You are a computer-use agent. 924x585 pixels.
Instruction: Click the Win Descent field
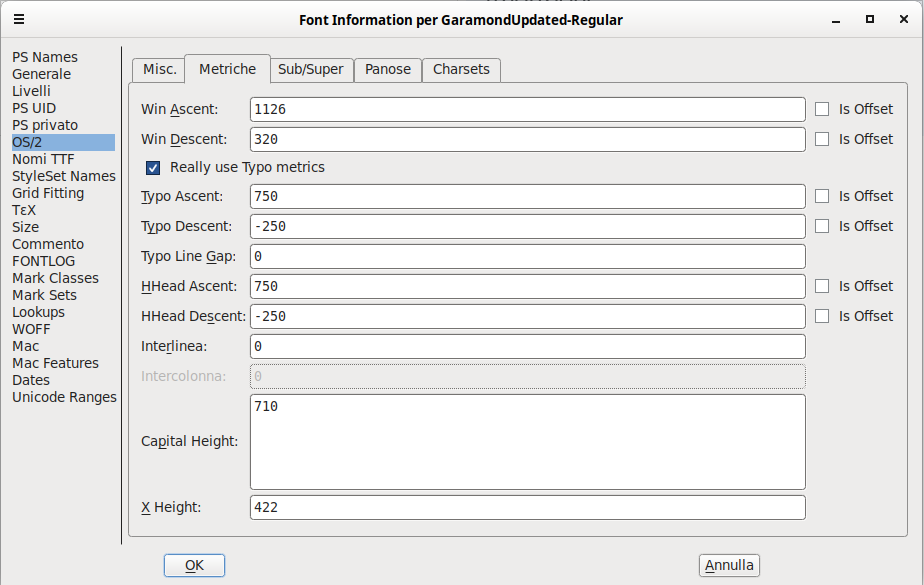point(527,140)
